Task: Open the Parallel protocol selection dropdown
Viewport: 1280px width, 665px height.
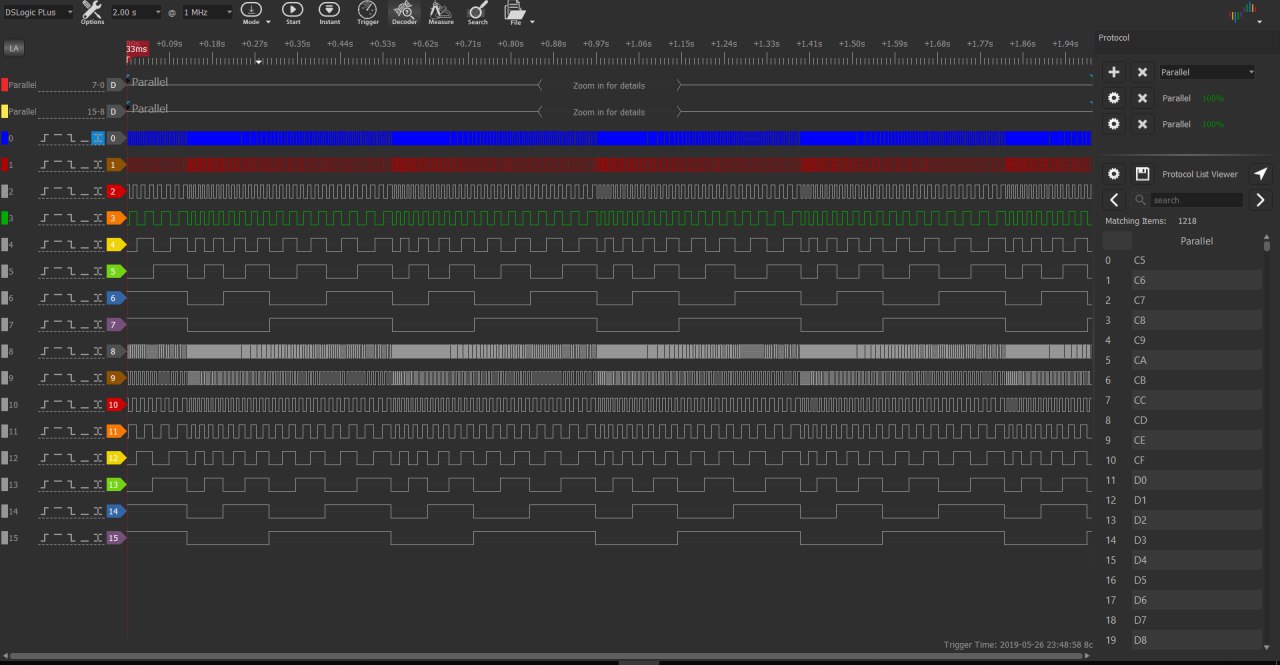Action: click(x=1207, y=72)
